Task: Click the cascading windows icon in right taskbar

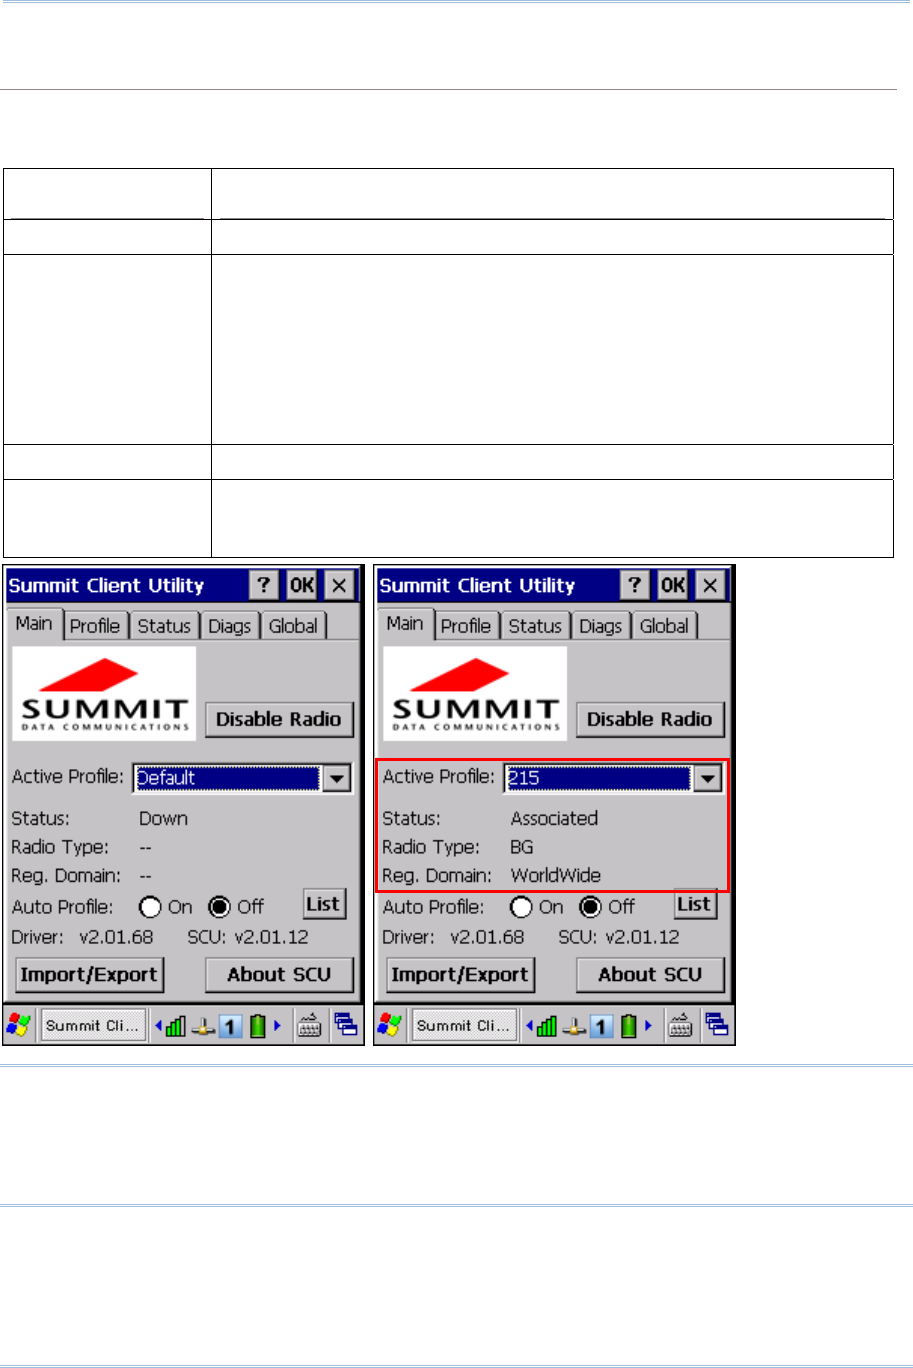Action: (717, 1025)
